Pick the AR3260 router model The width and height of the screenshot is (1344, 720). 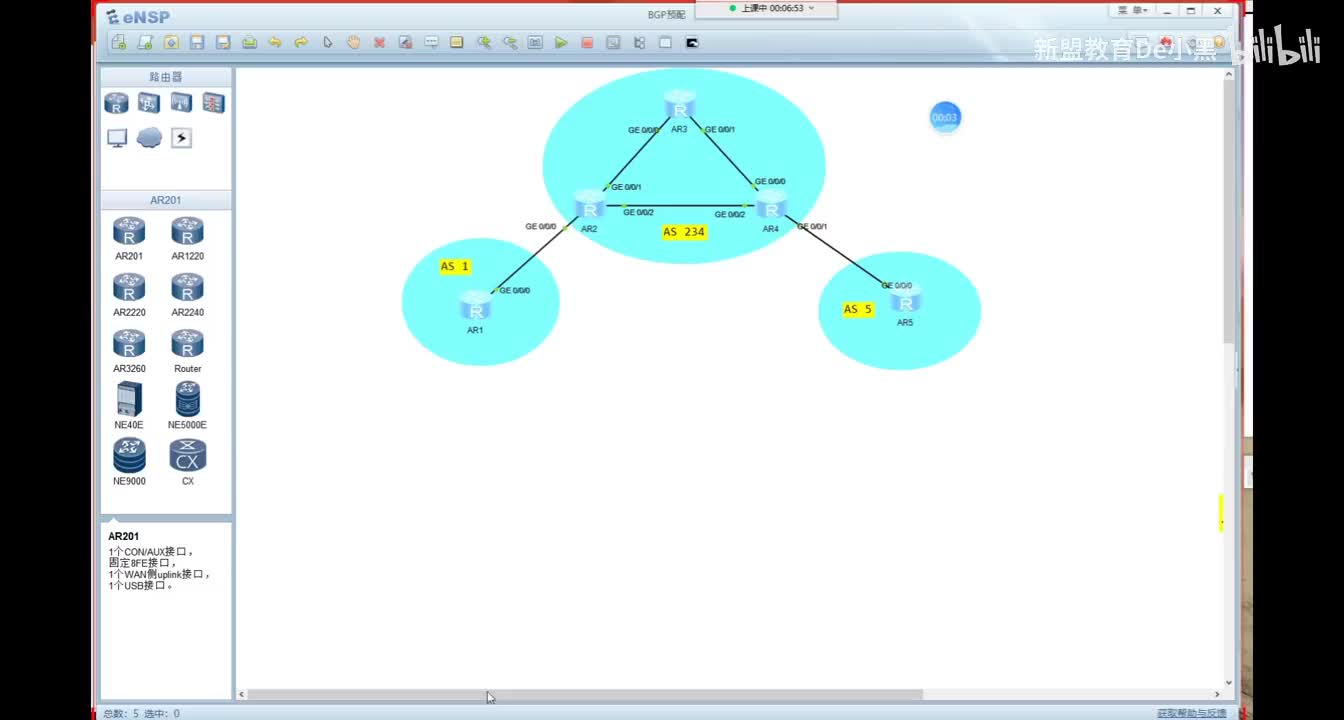129,344
